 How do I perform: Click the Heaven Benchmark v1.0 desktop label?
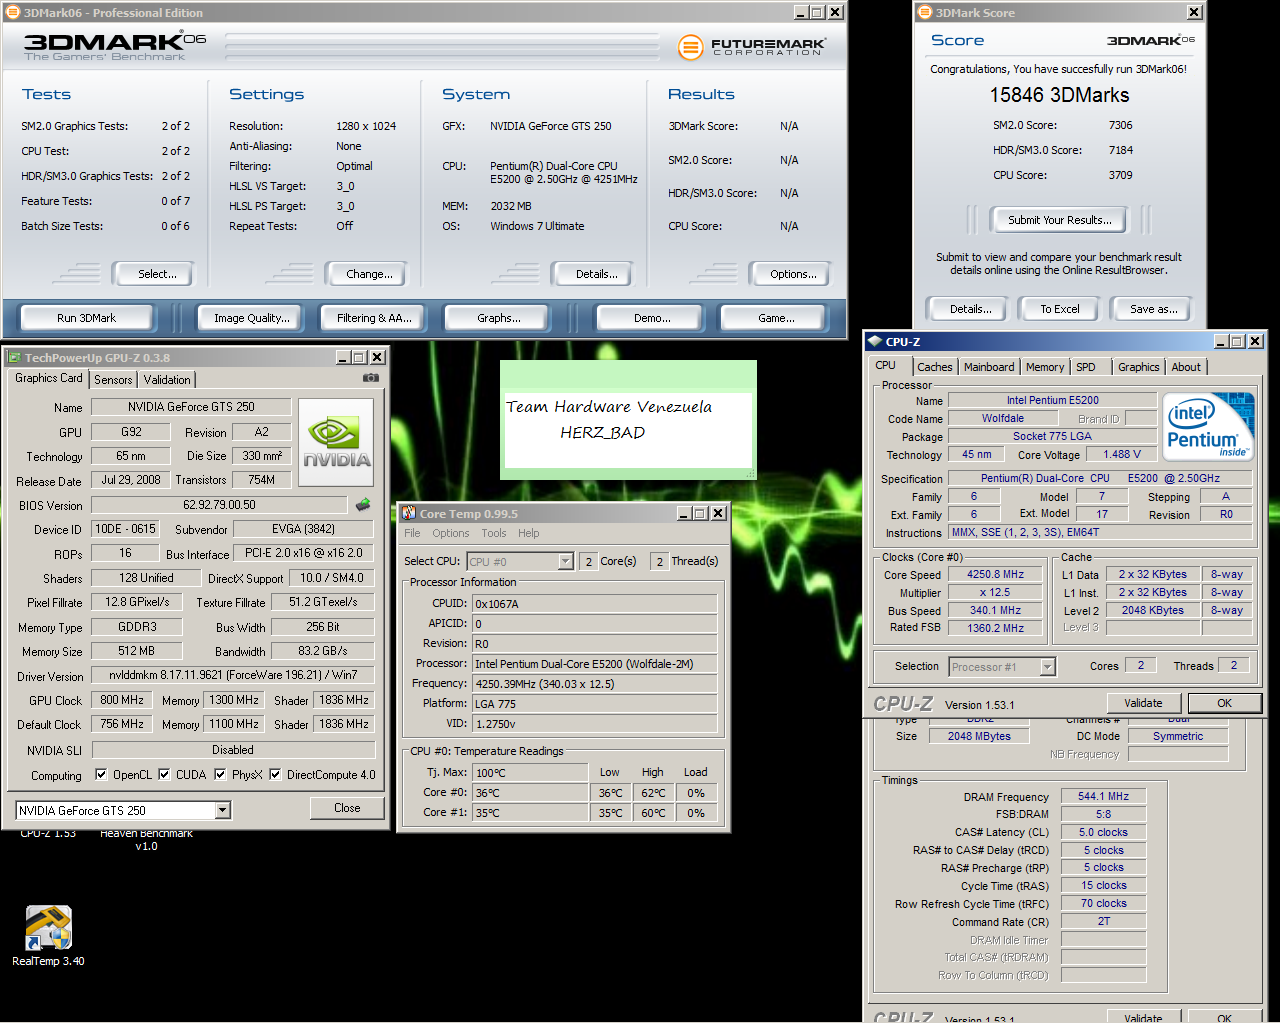(146, 839)
